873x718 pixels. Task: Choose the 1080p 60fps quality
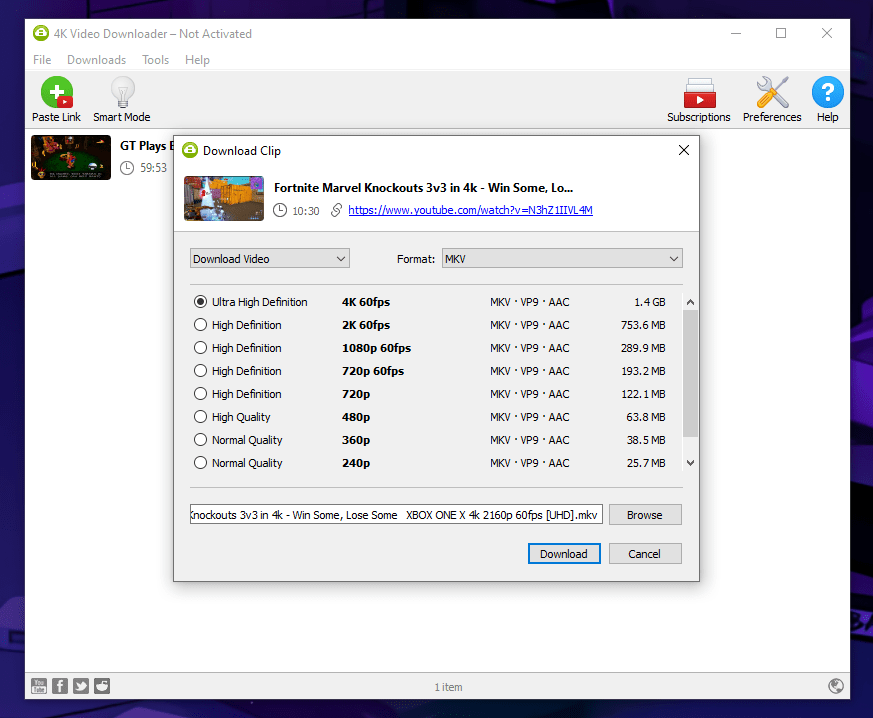201,347
